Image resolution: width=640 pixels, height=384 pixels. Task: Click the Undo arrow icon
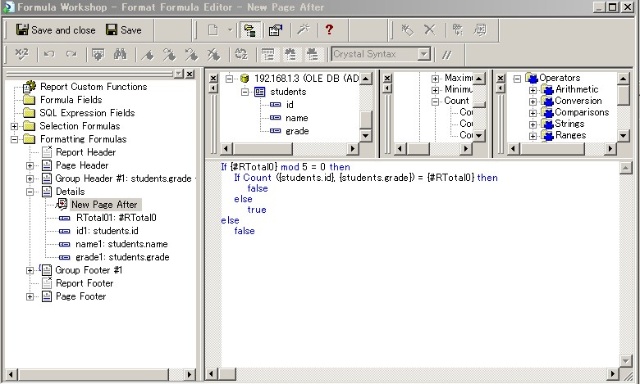click(x=49, y=54)
